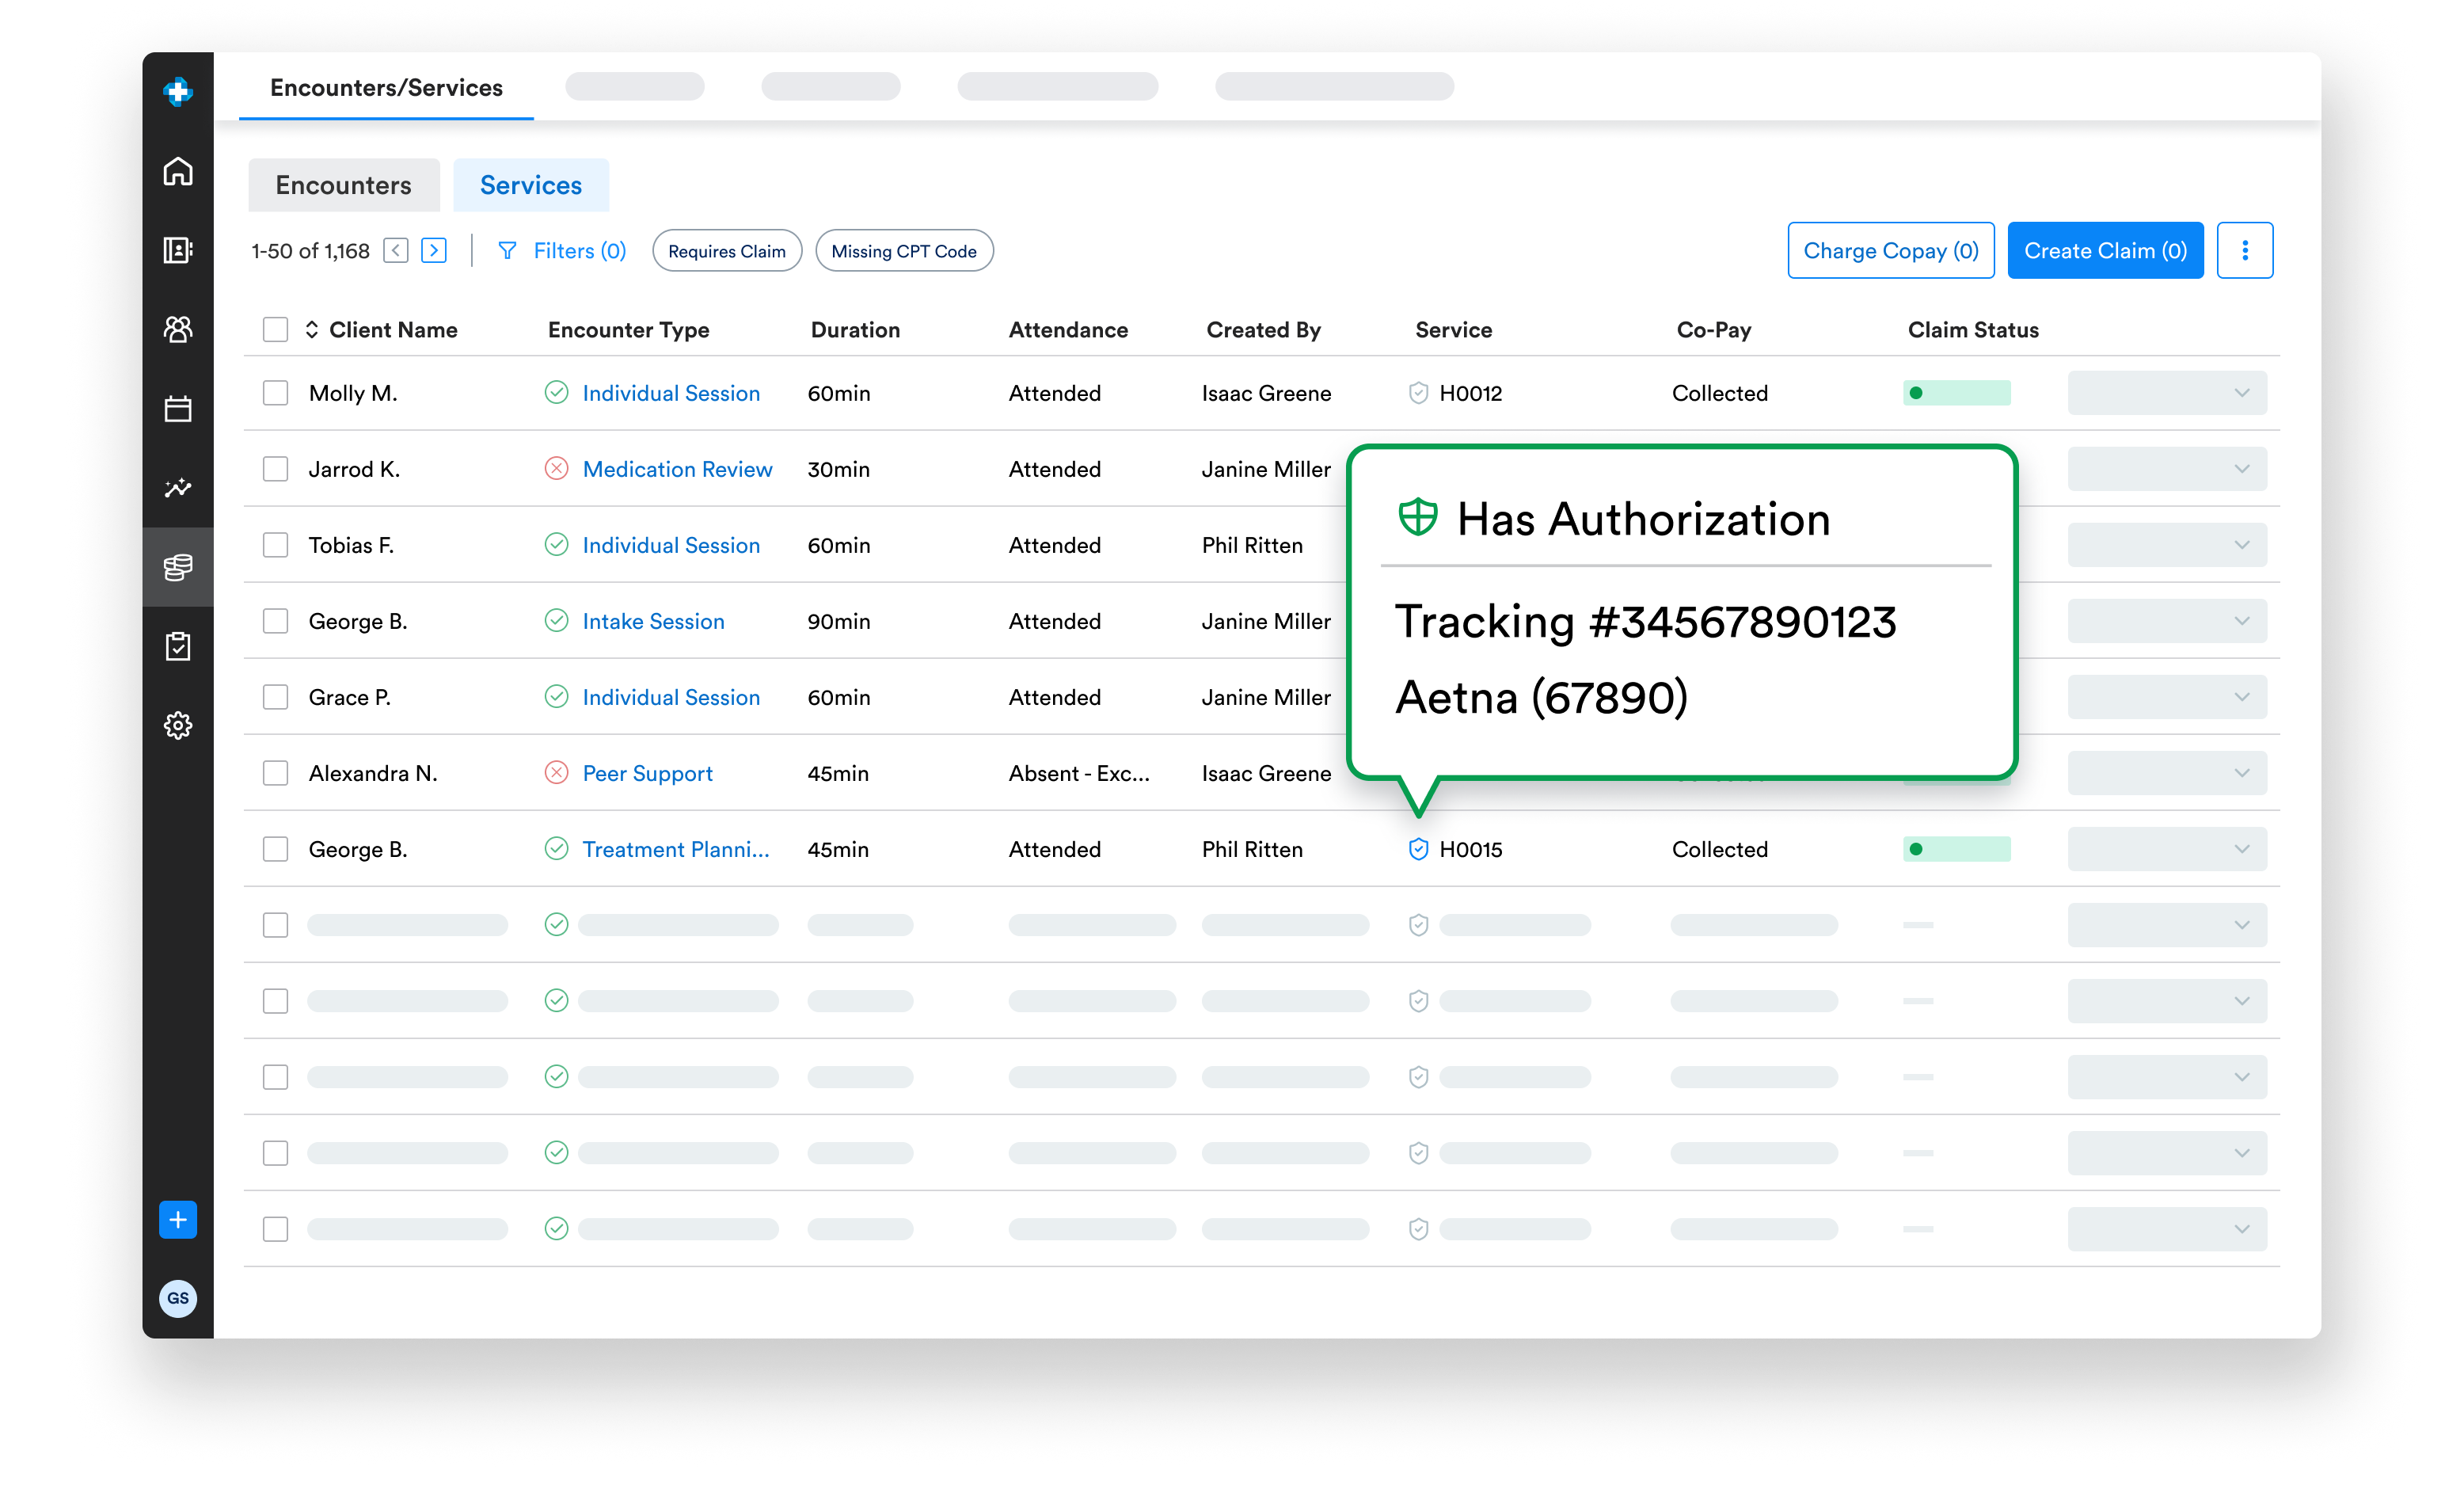This screenshot has height=1508, width=2464.
Task: Click the funnel filter icon
Action: [507, 250]
